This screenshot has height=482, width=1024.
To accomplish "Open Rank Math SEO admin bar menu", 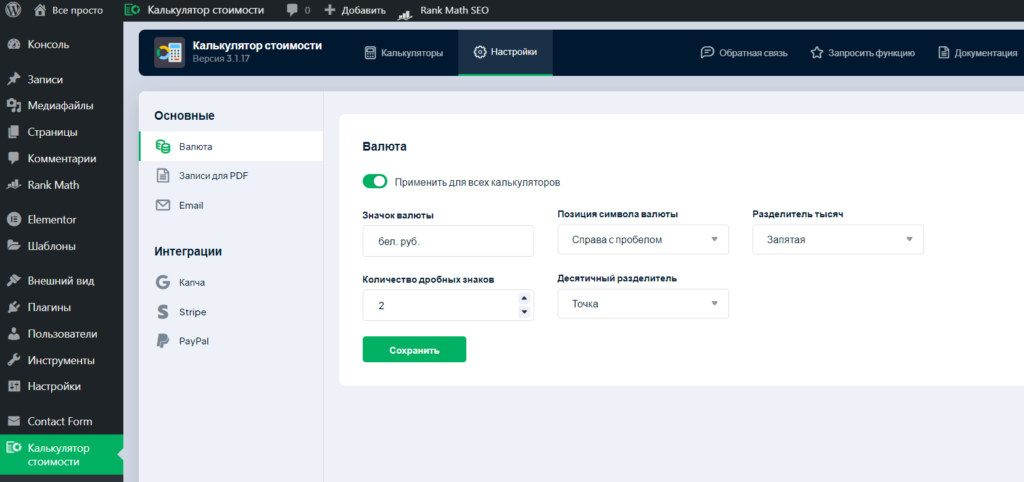I will coord(443,10).
